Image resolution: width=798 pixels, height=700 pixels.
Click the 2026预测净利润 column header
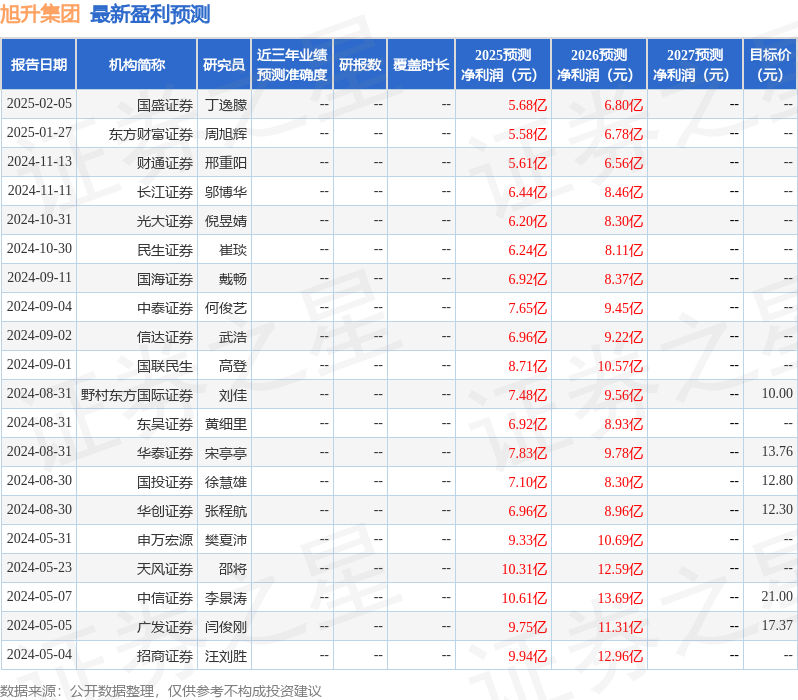tap(599, 65)
